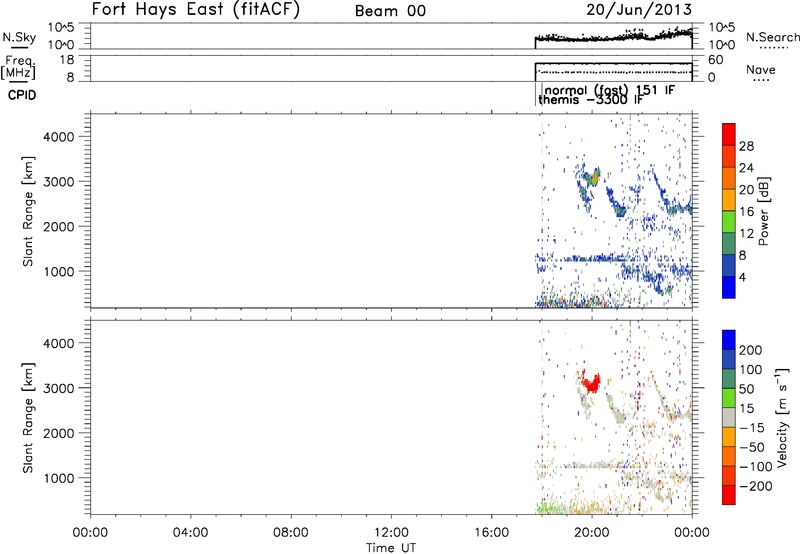
Task: Pick the Power colorbar segment between 8 and 12
Action: (x=729, y=244)
